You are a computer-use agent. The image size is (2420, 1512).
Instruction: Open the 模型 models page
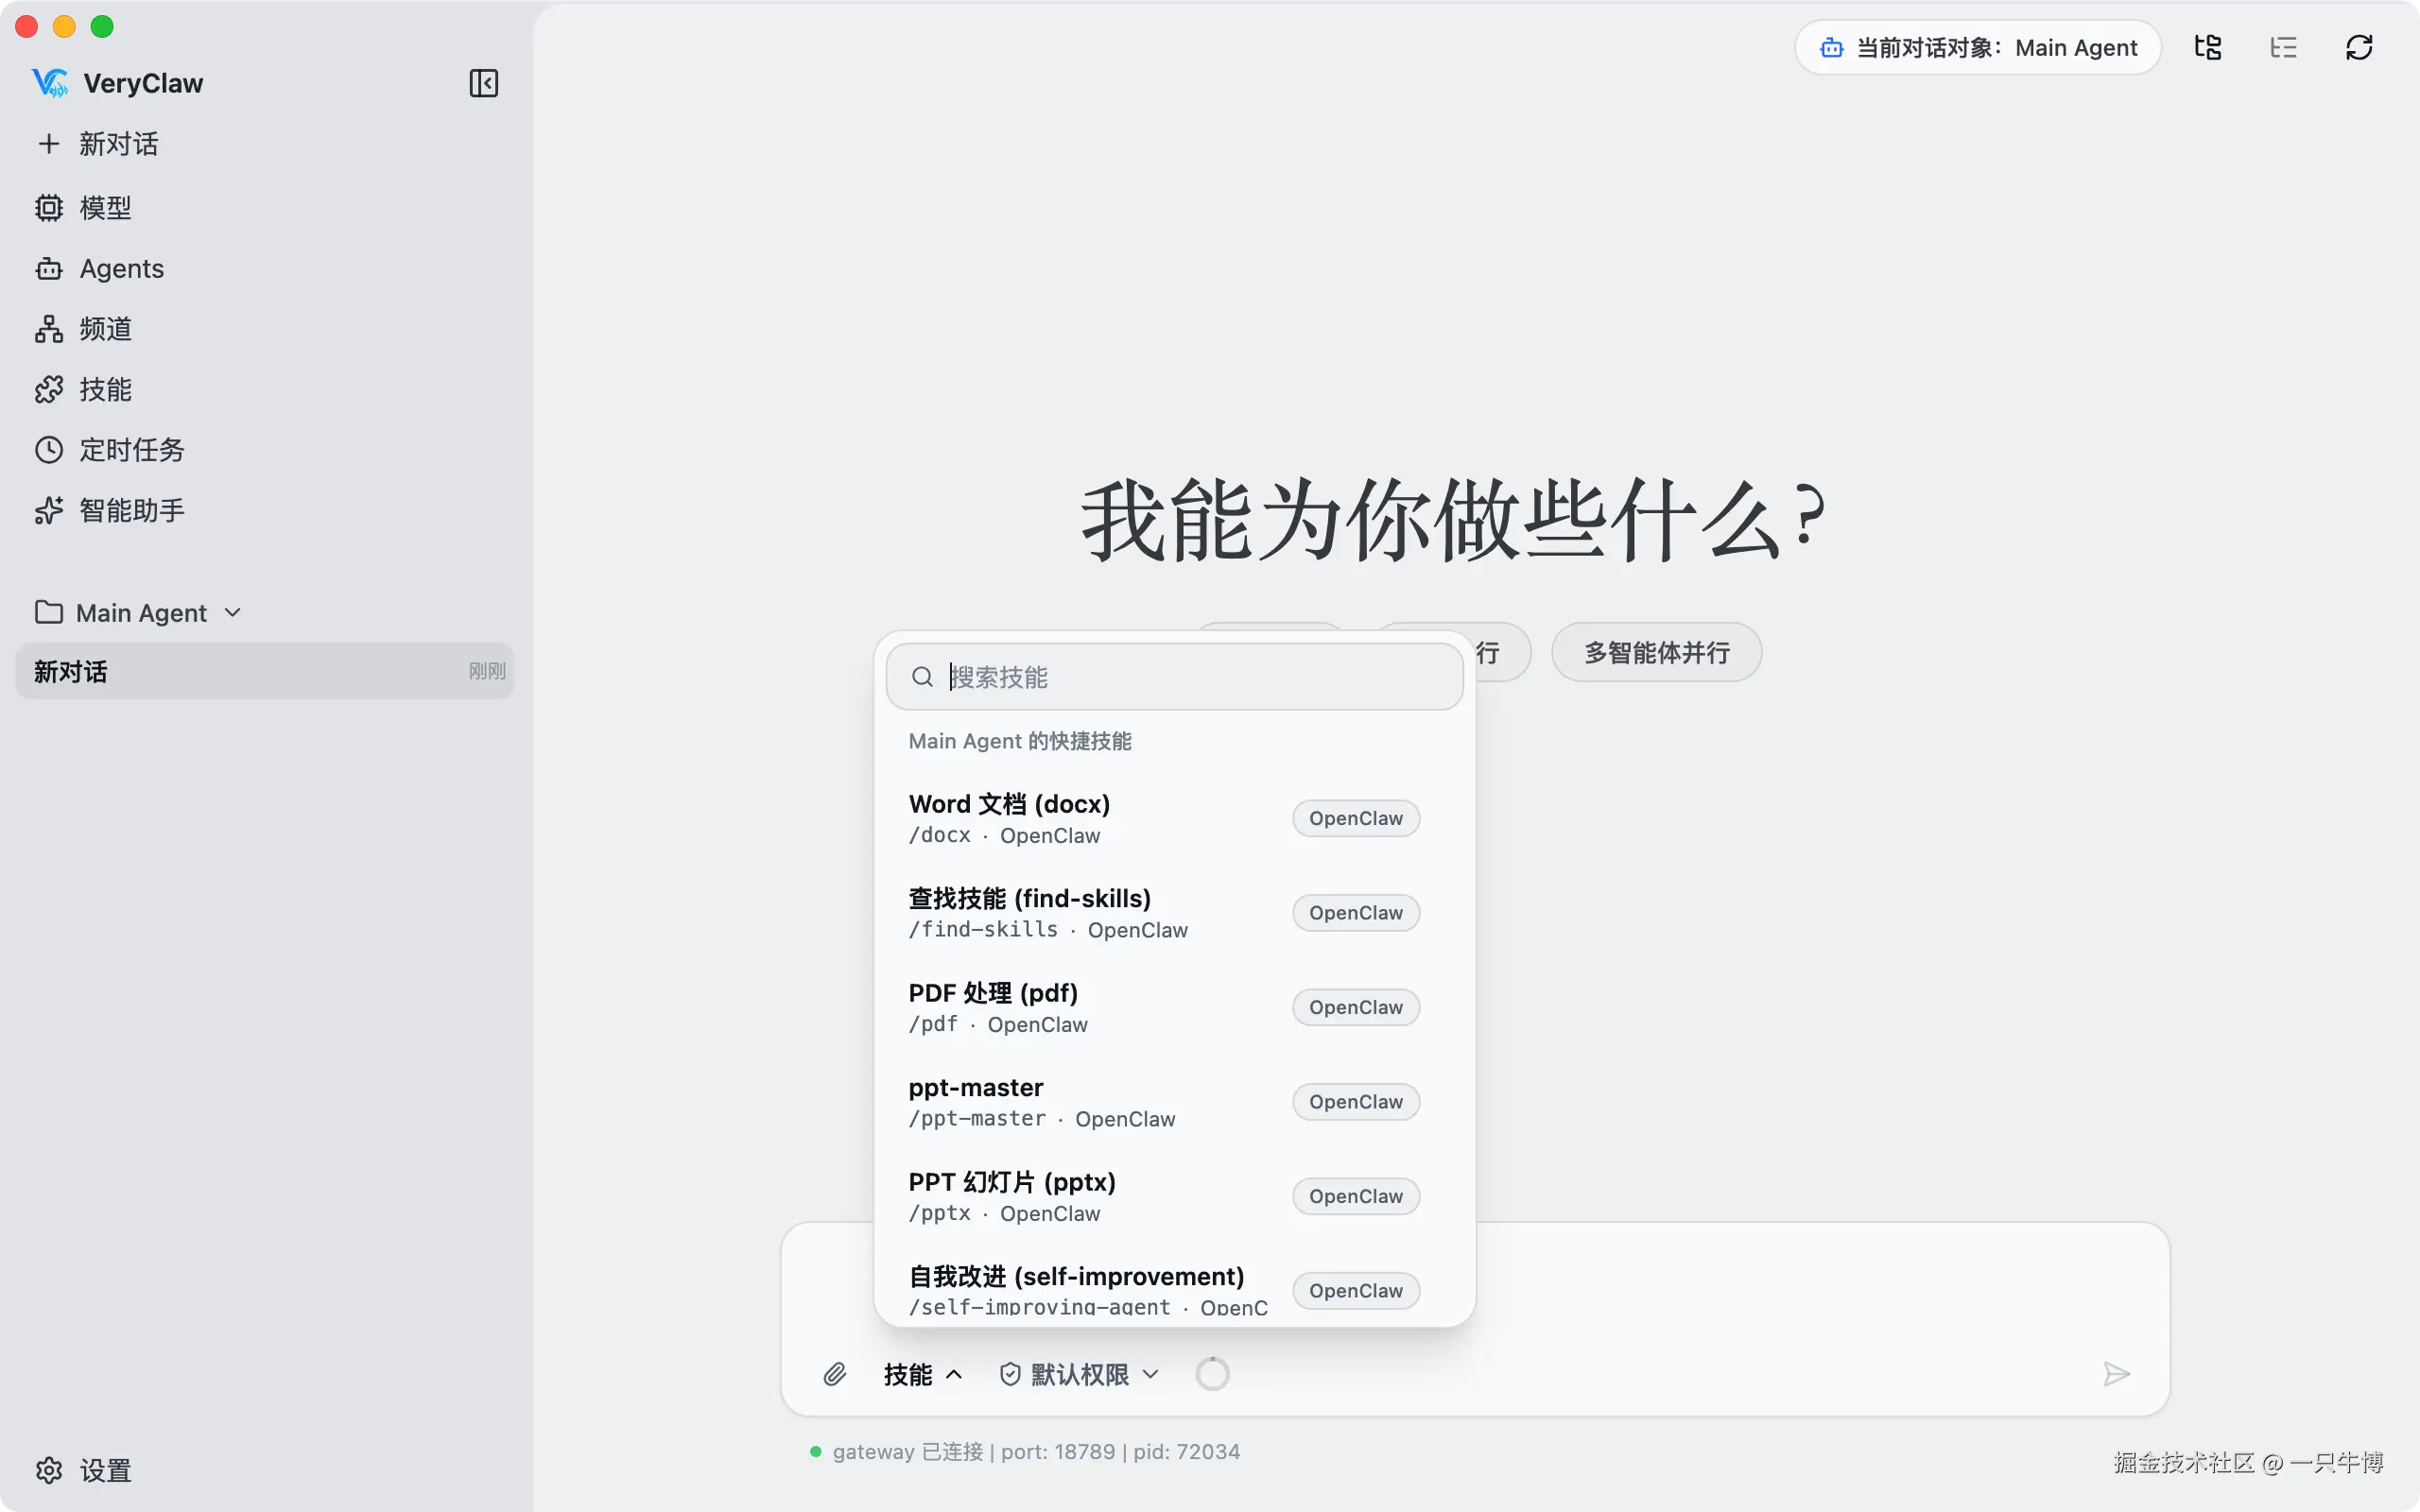coord(84,207)
